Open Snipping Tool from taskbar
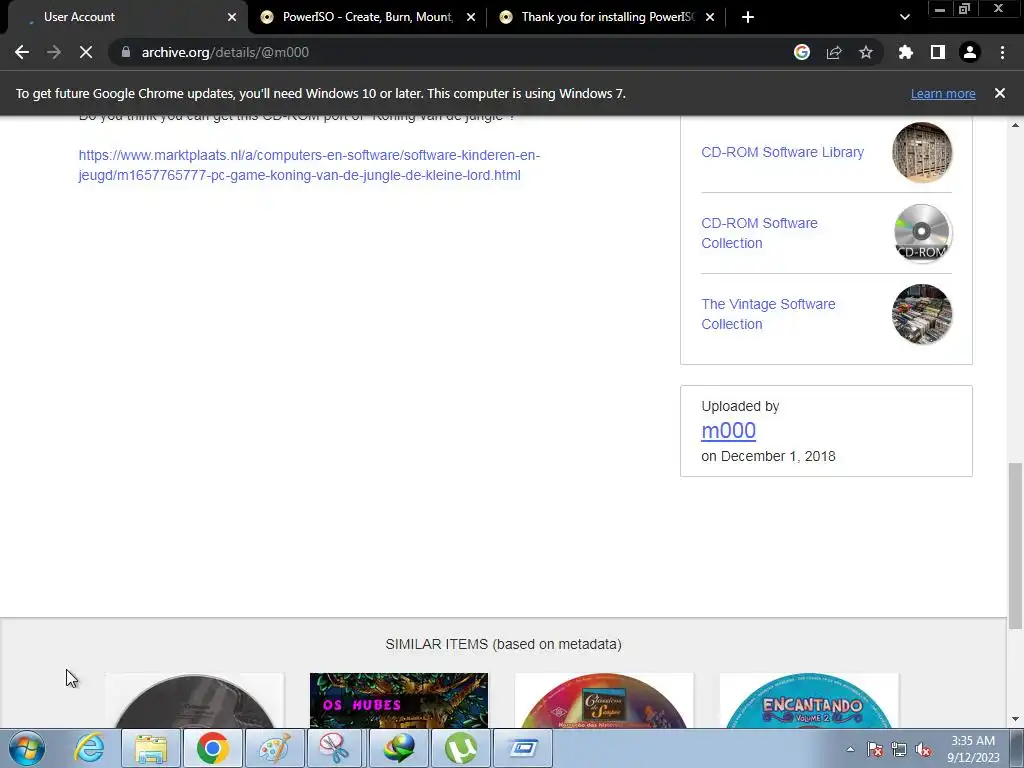 pos(334,748)
